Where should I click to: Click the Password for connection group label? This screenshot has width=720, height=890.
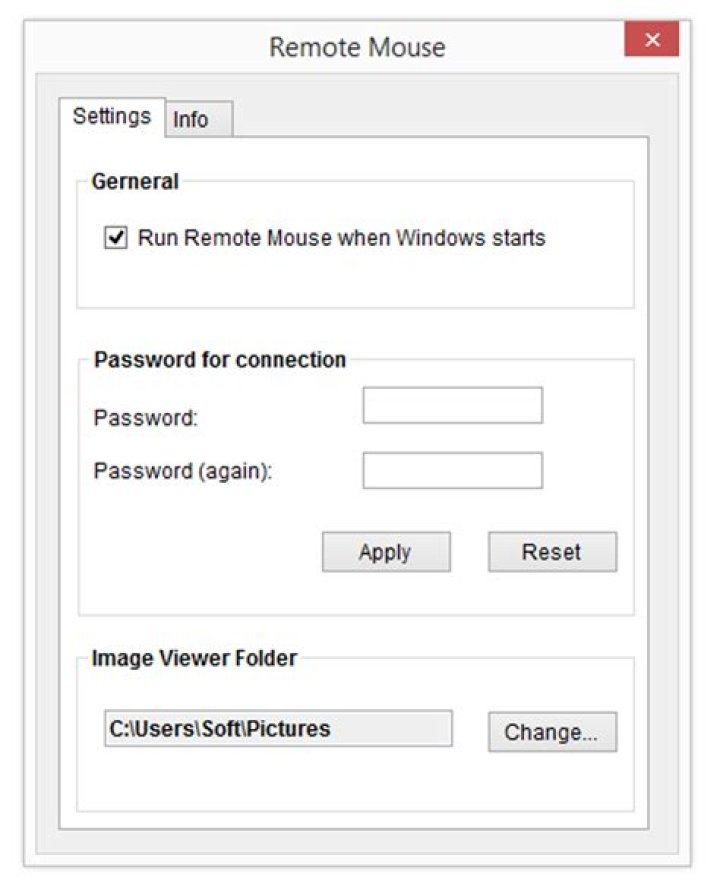pyautogui.click(x=218, y=358)
